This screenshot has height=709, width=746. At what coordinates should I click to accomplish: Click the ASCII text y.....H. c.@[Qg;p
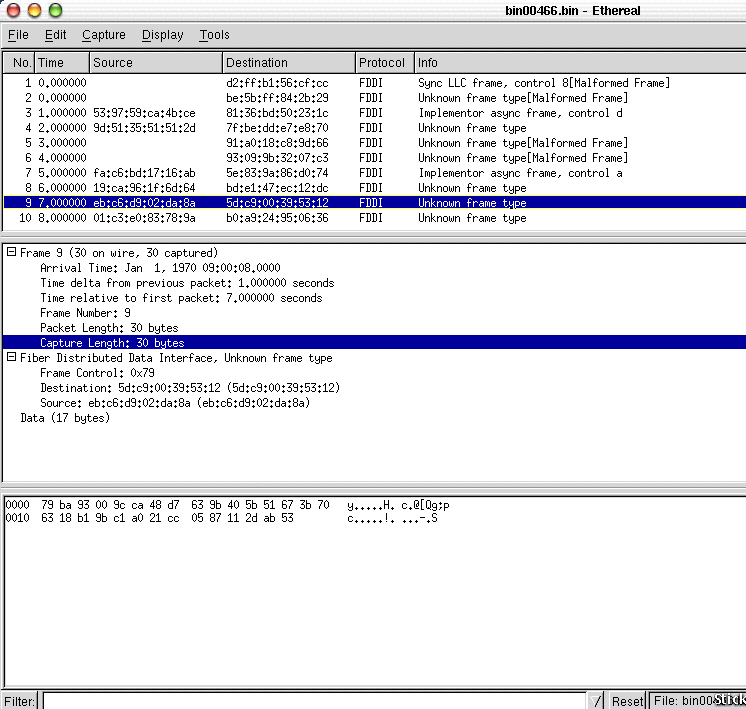[398, 505]
